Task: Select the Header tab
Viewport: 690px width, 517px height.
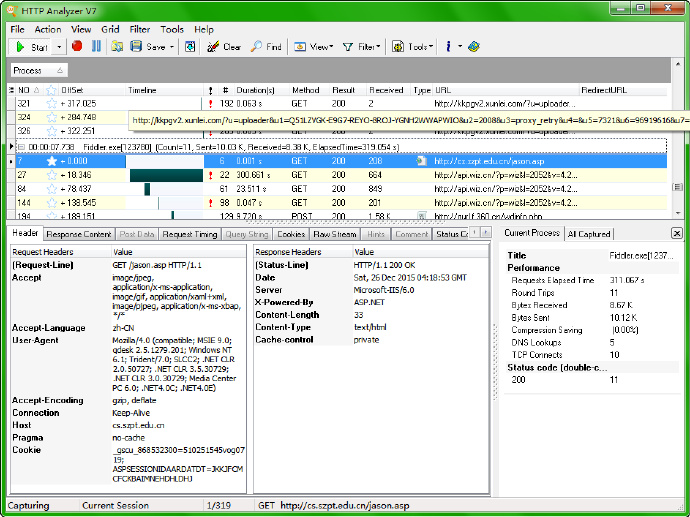Action: (25, 233)
